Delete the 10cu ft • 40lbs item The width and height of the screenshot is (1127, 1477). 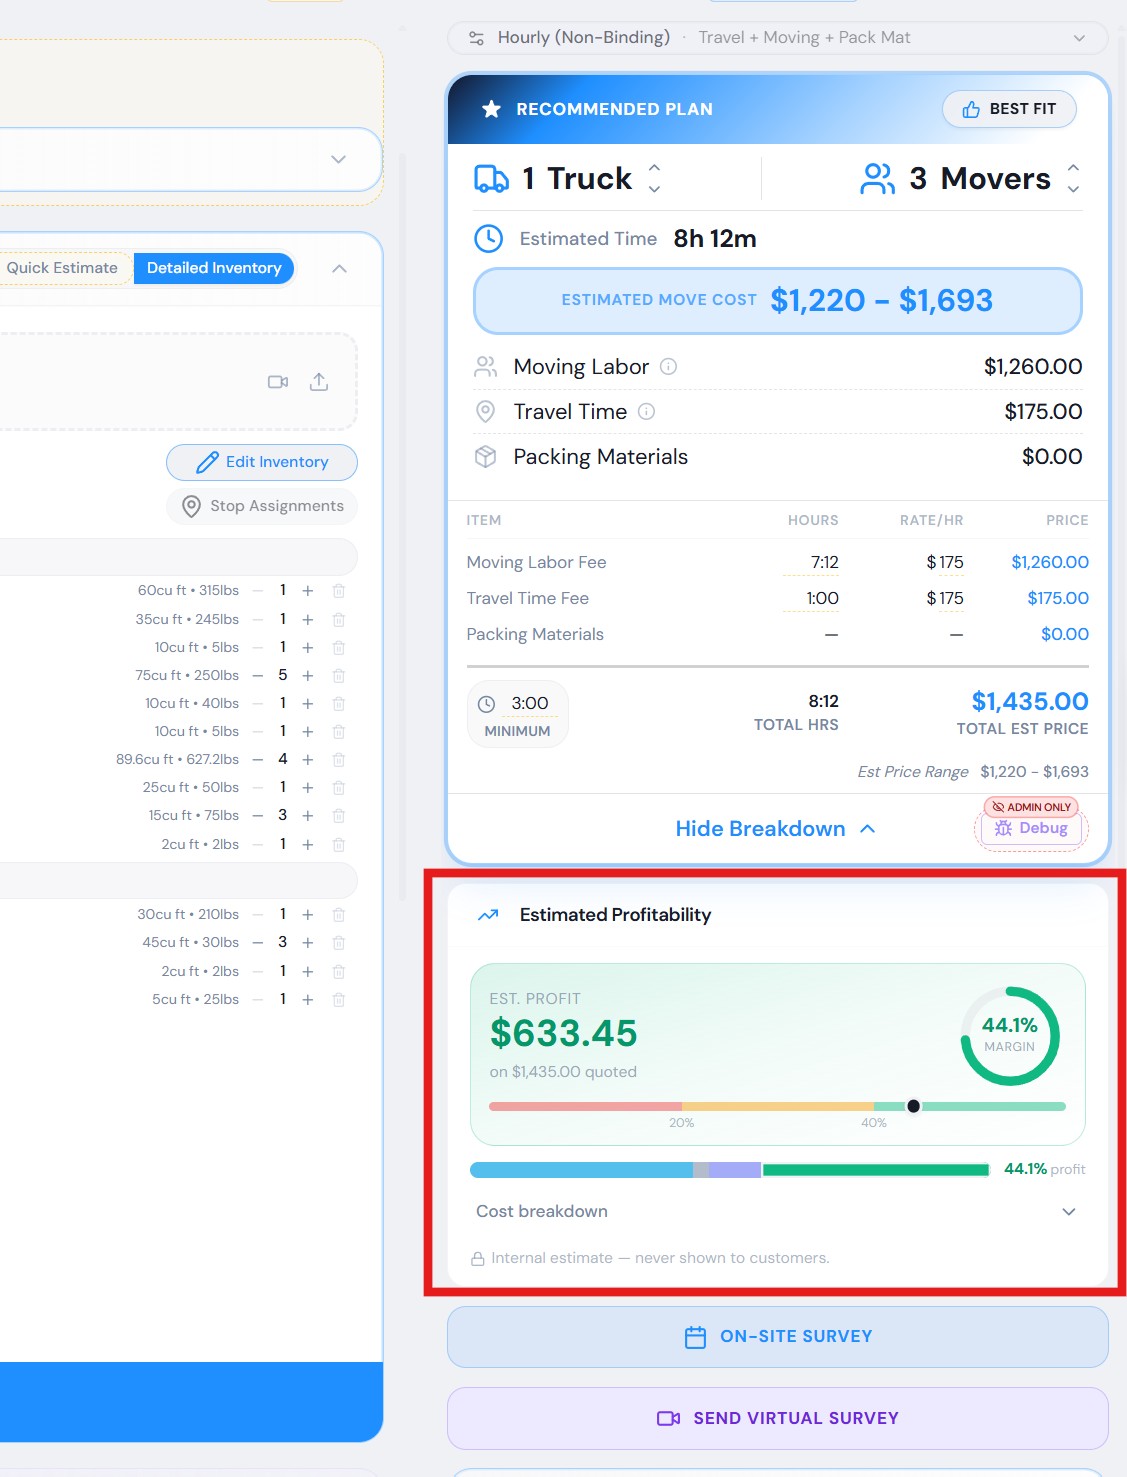coord(339,704)
